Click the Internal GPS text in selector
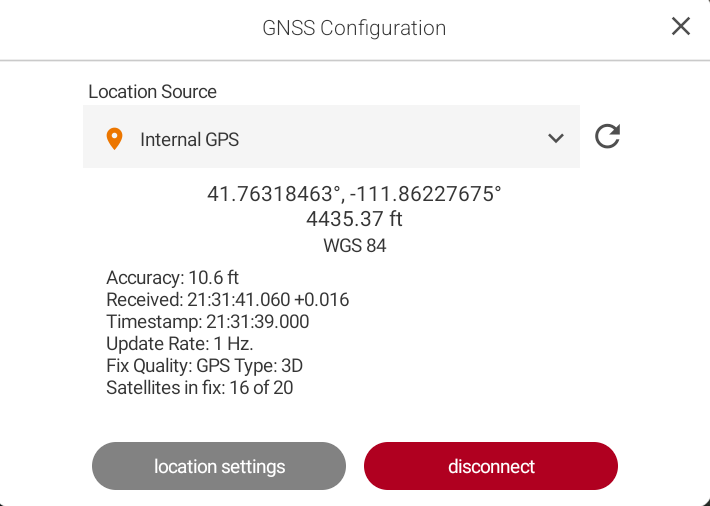Image resolution: width=710 pixels, height=506 pixels. (189, 140)
